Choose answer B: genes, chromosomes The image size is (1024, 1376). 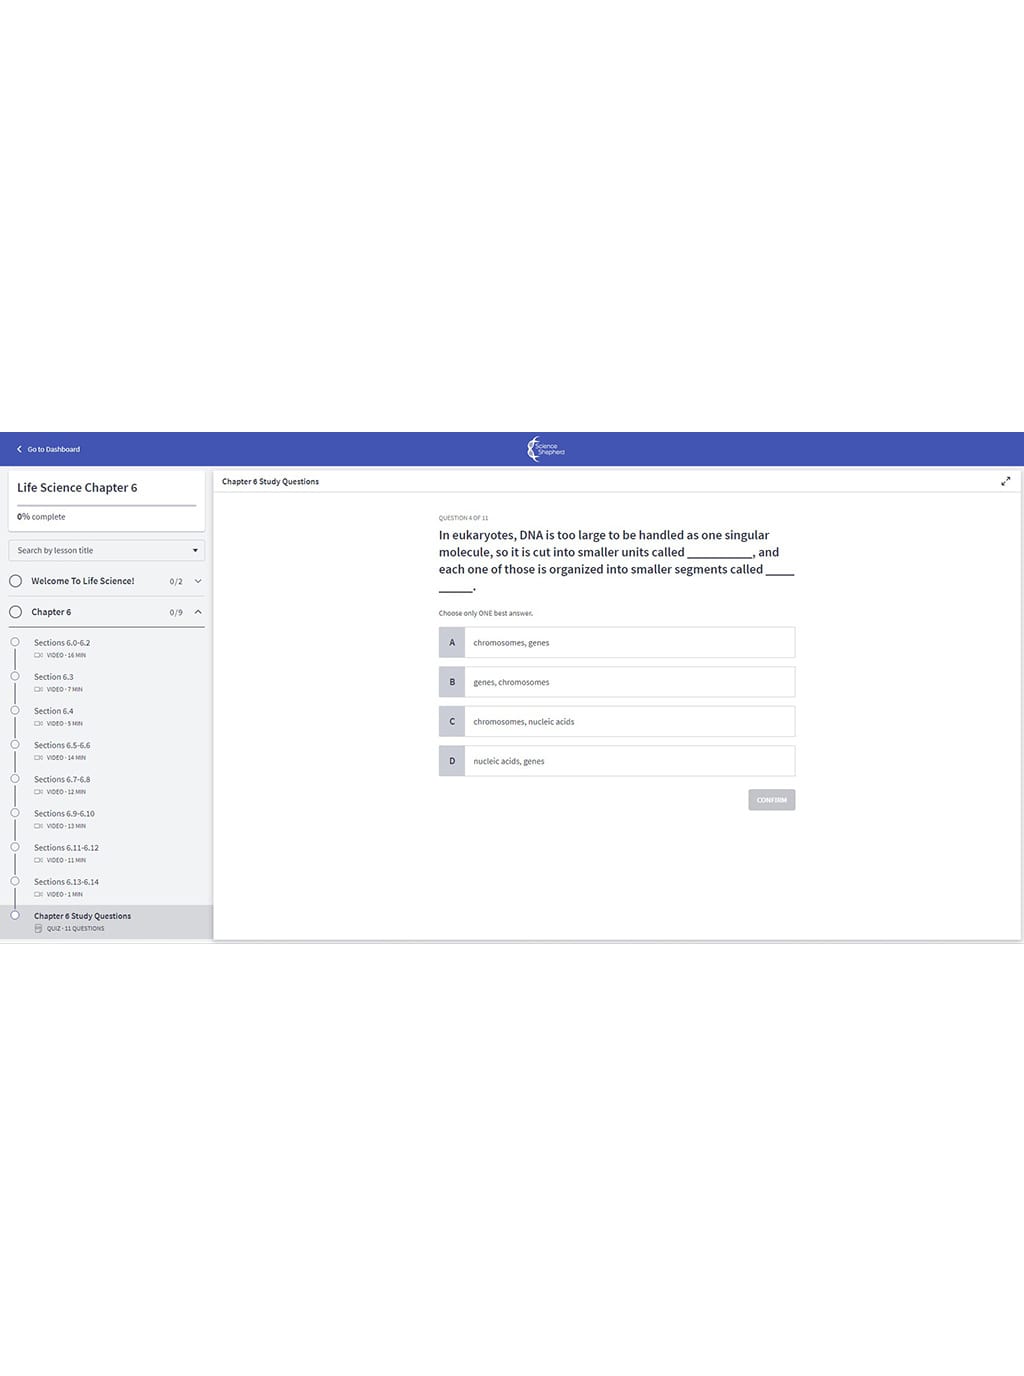tap(617, 682)
